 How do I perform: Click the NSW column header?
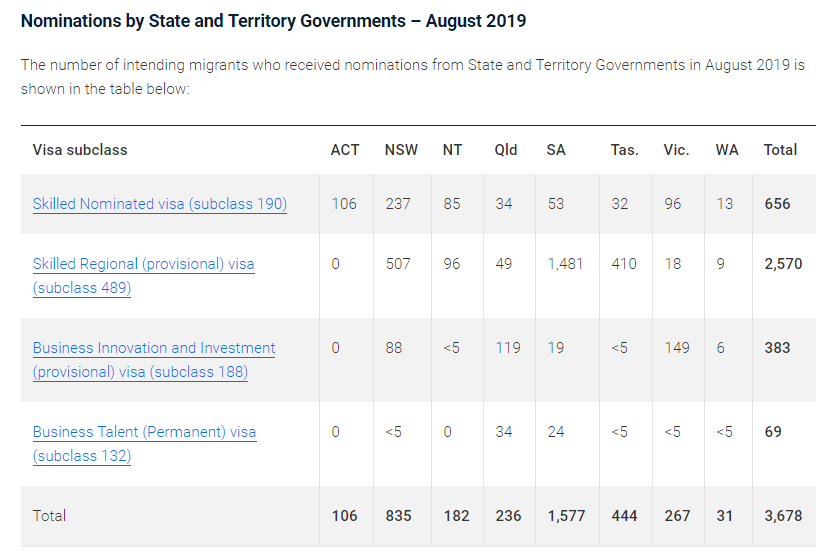coord(401,150)
